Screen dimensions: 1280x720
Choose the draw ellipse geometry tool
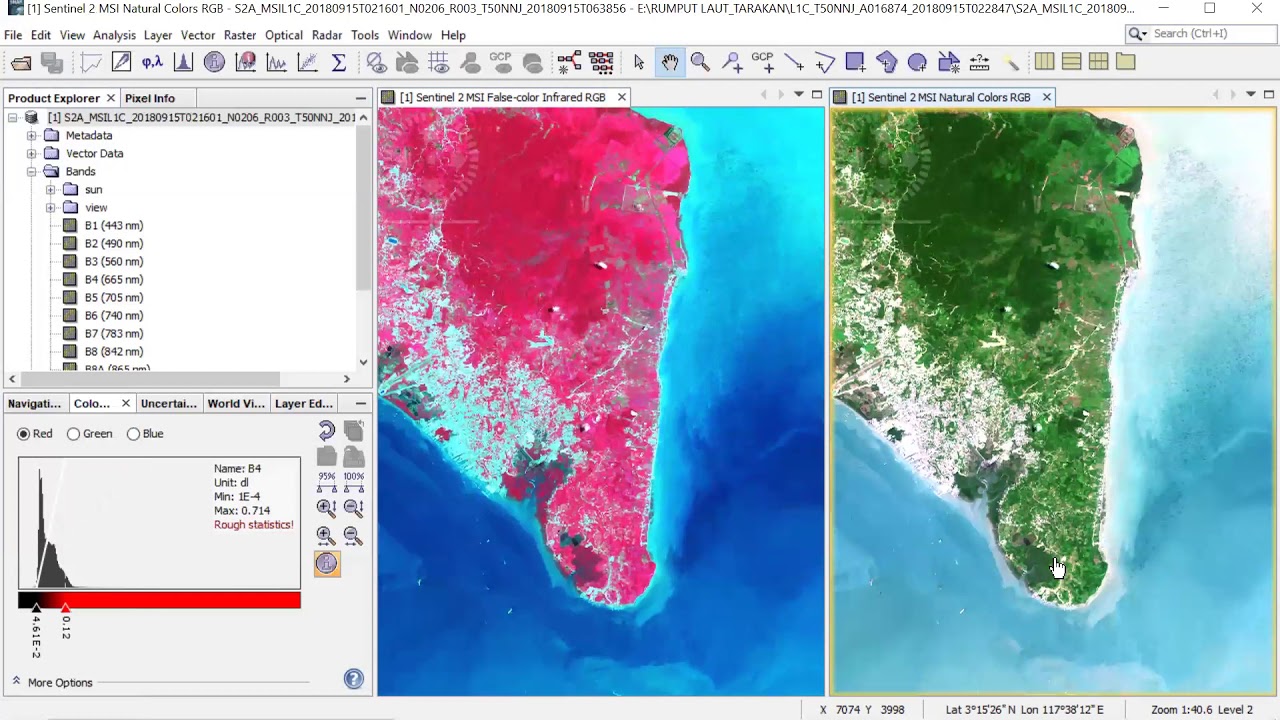pos(917,63)
